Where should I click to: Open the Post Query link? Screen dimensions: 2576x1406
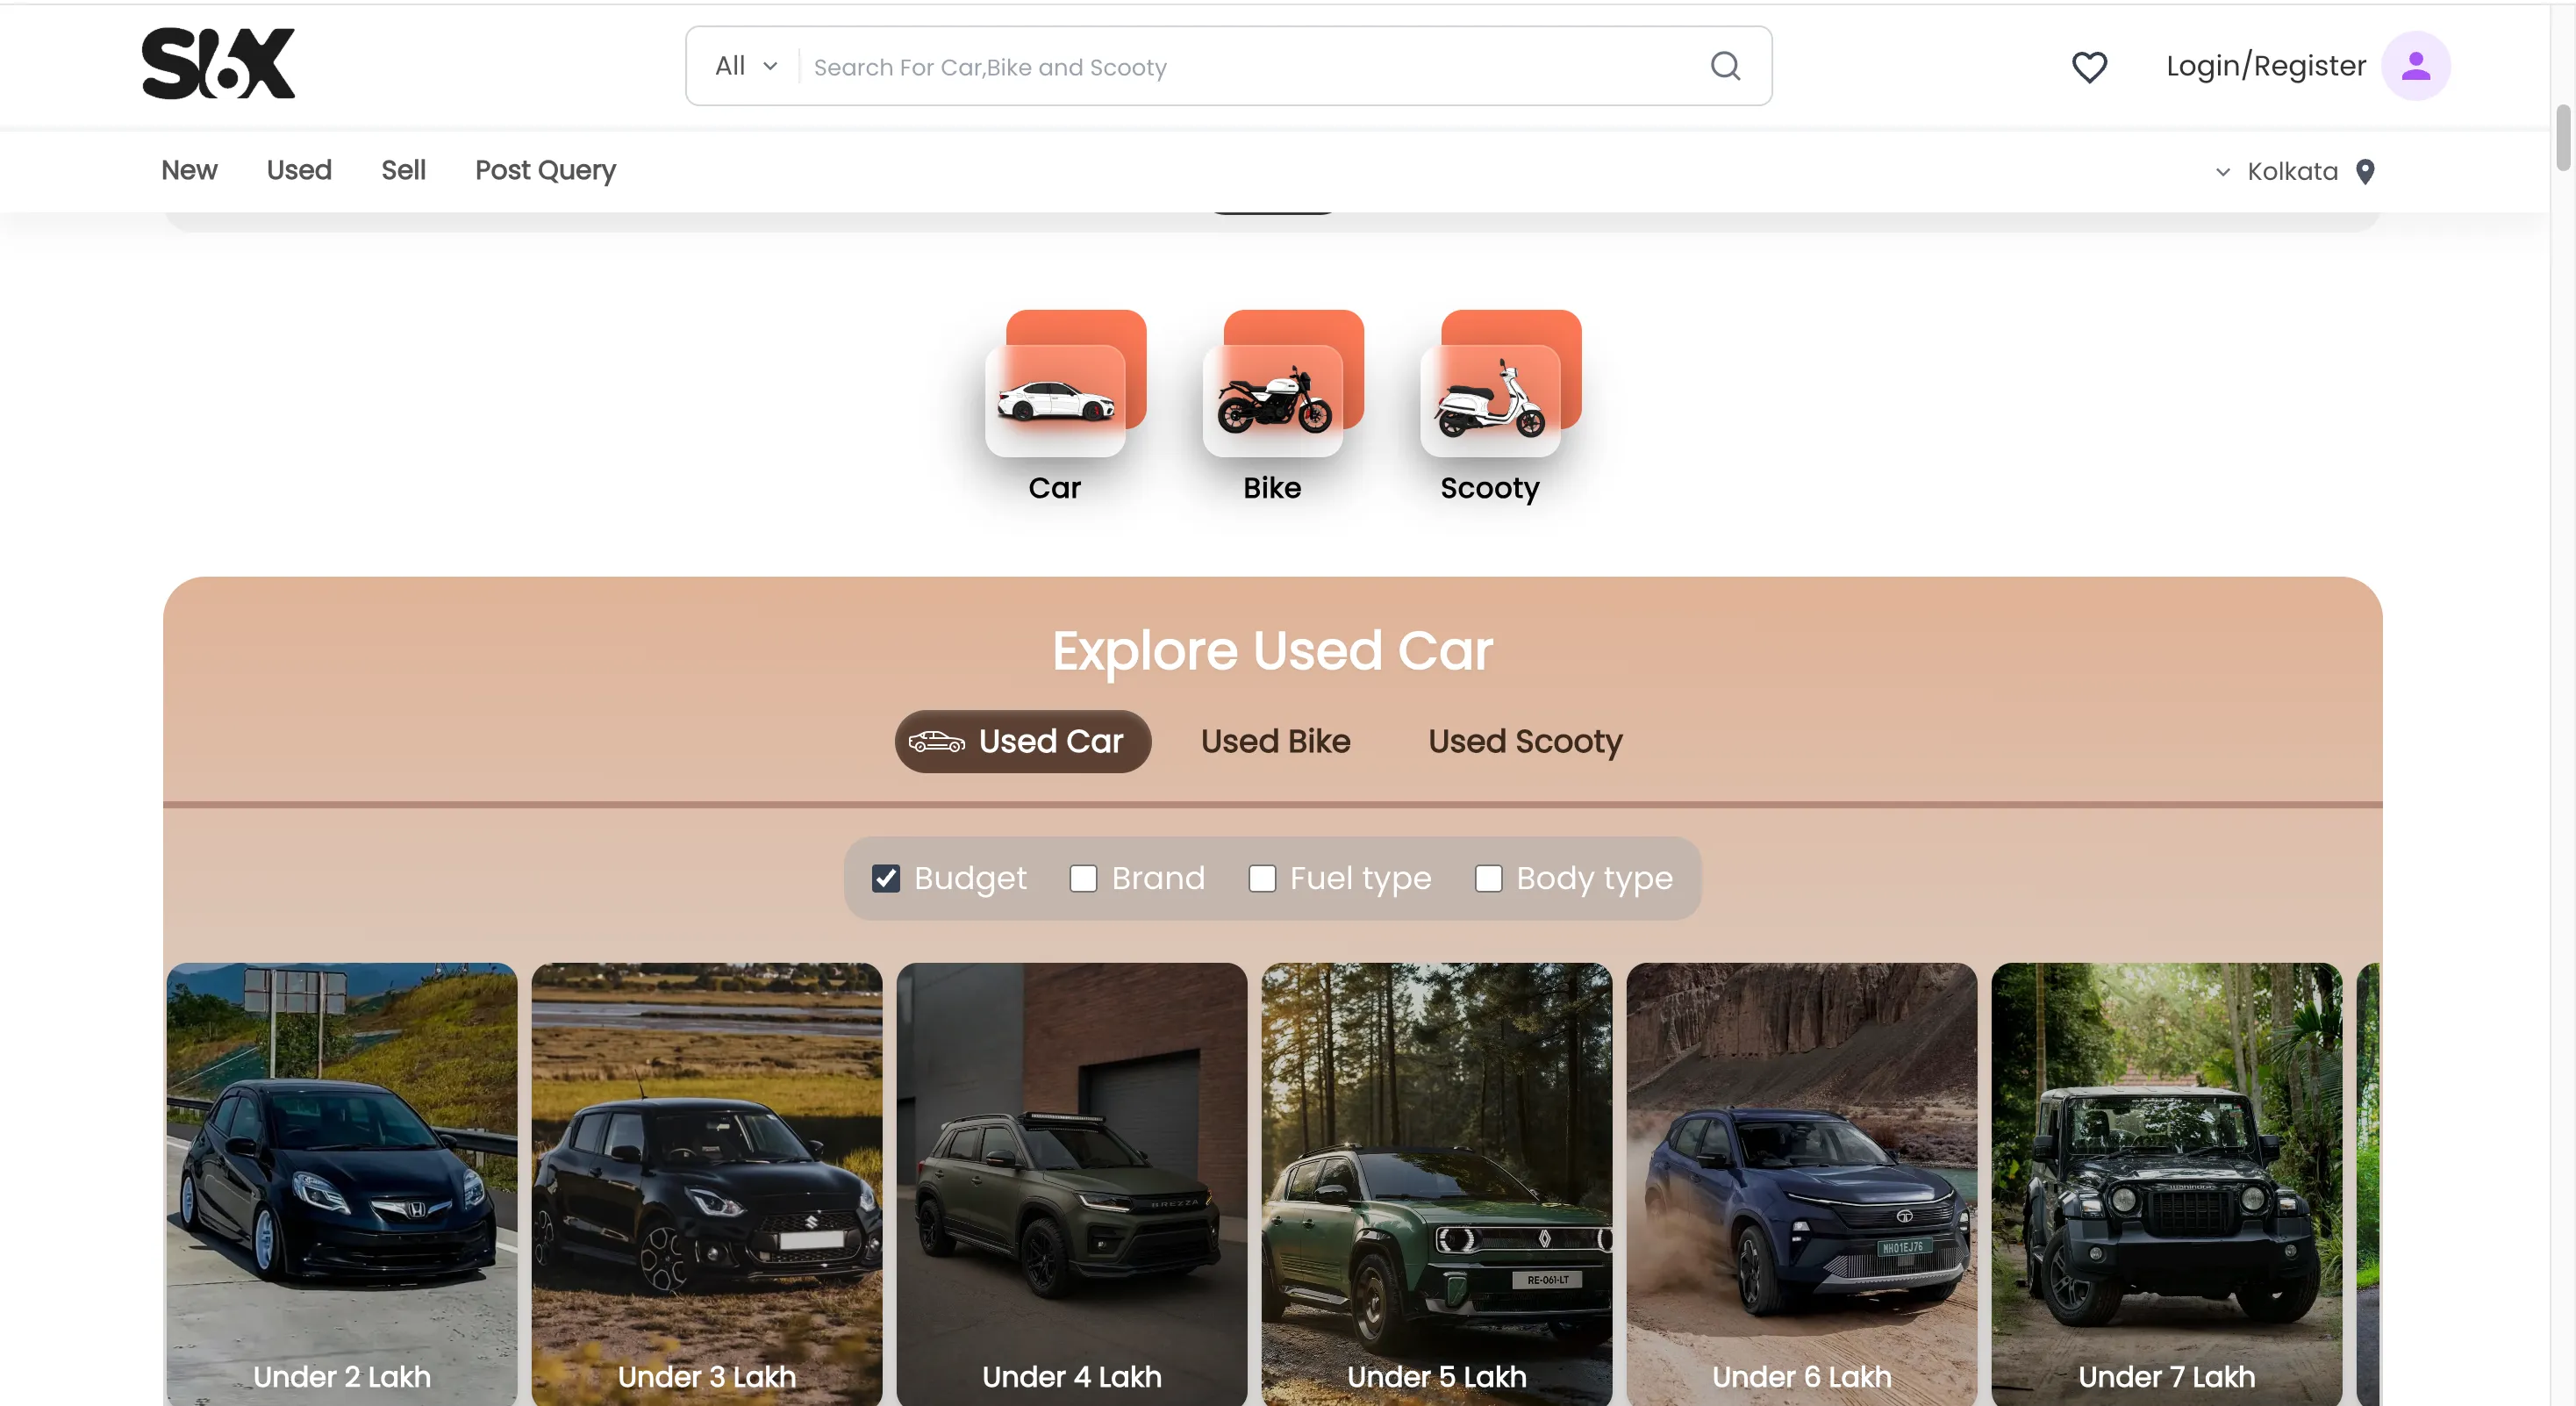point(545,170)
